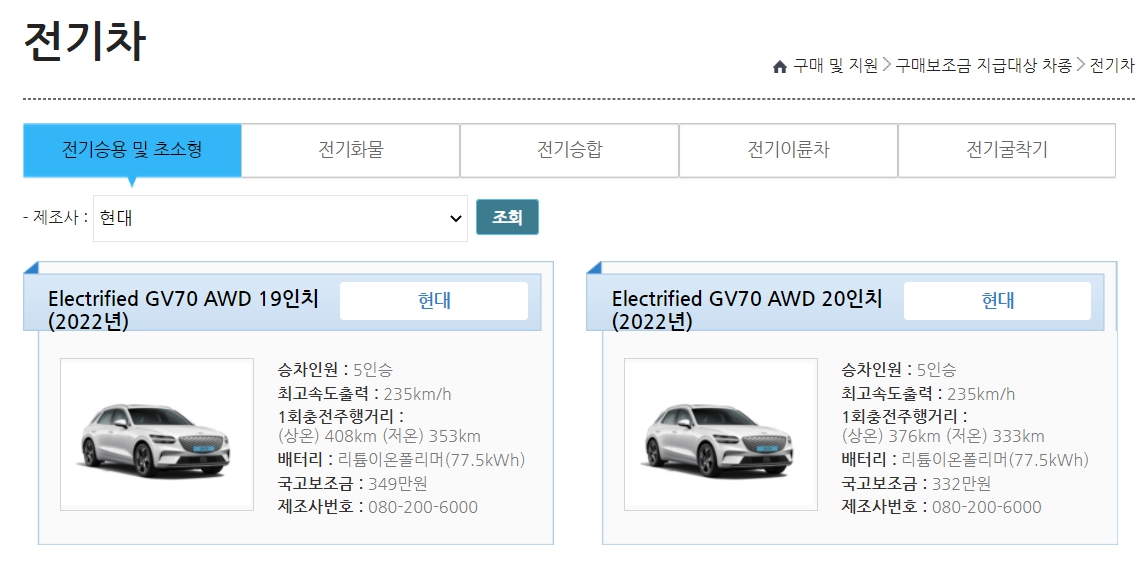Switch to the 전기화물 tab
The image size is (1146, 565).
351,150
